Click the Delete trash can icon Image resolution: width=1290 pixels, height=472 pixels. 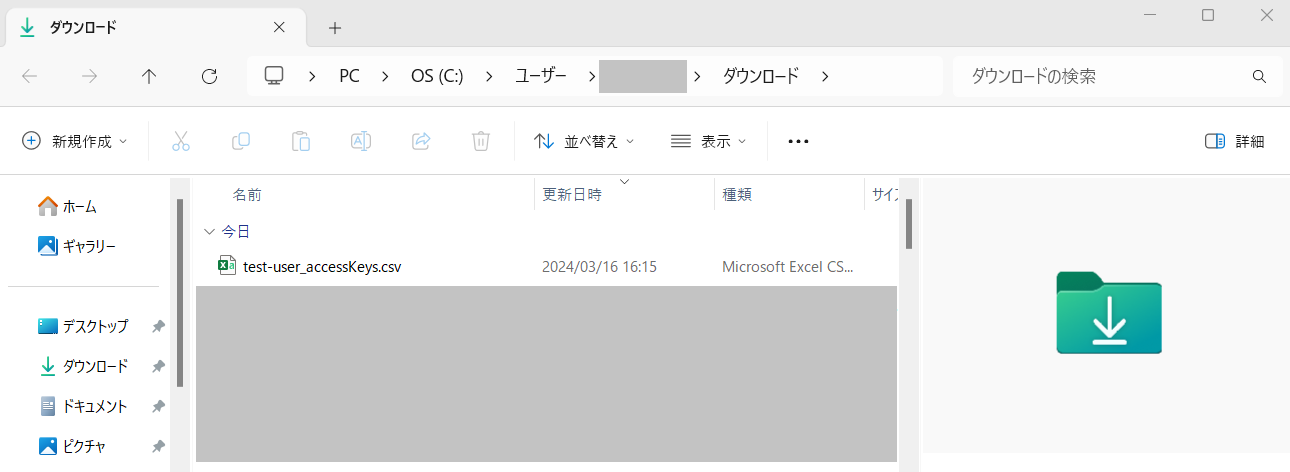tap(481, 141)
